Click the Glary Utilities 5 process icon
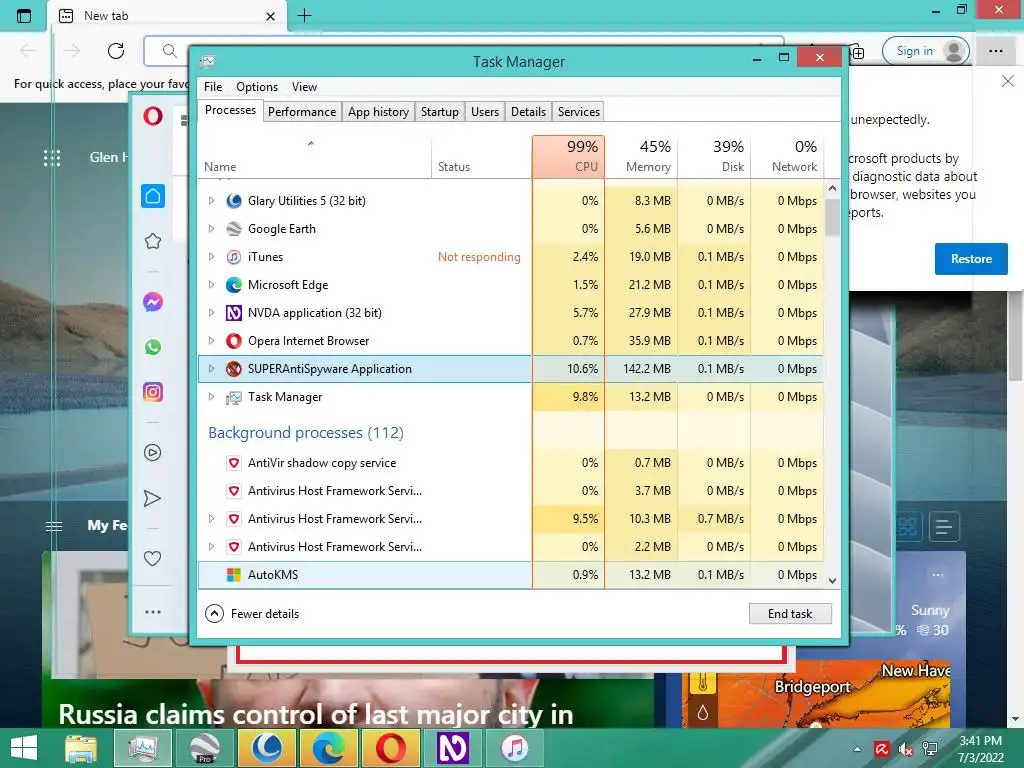1024x768 pixels. pos(234,201)
